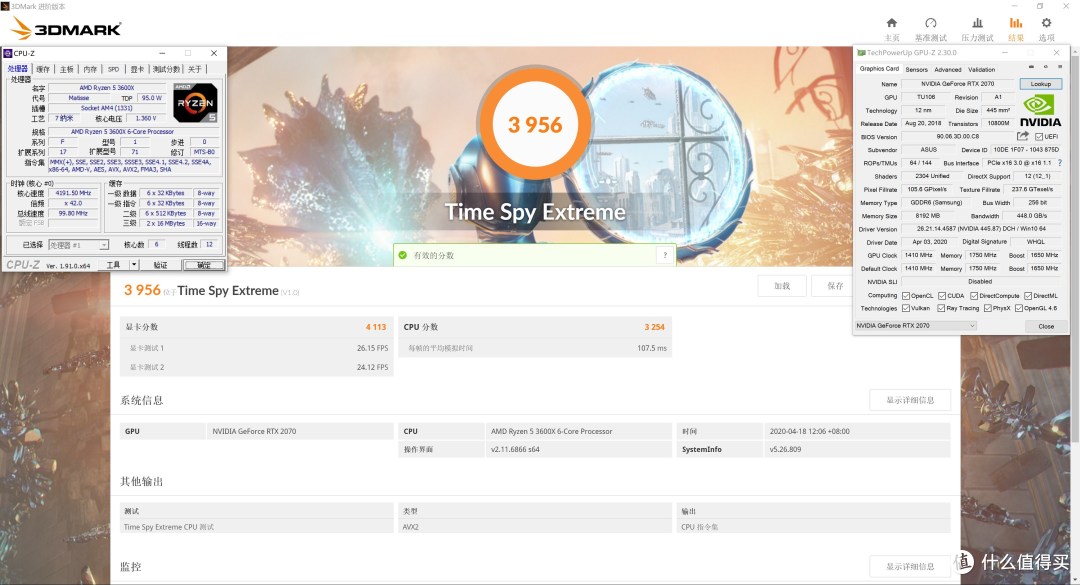Toggle UEFI checkbox in GPU-Z
Screen dimensions: 1080x585
1039,136
